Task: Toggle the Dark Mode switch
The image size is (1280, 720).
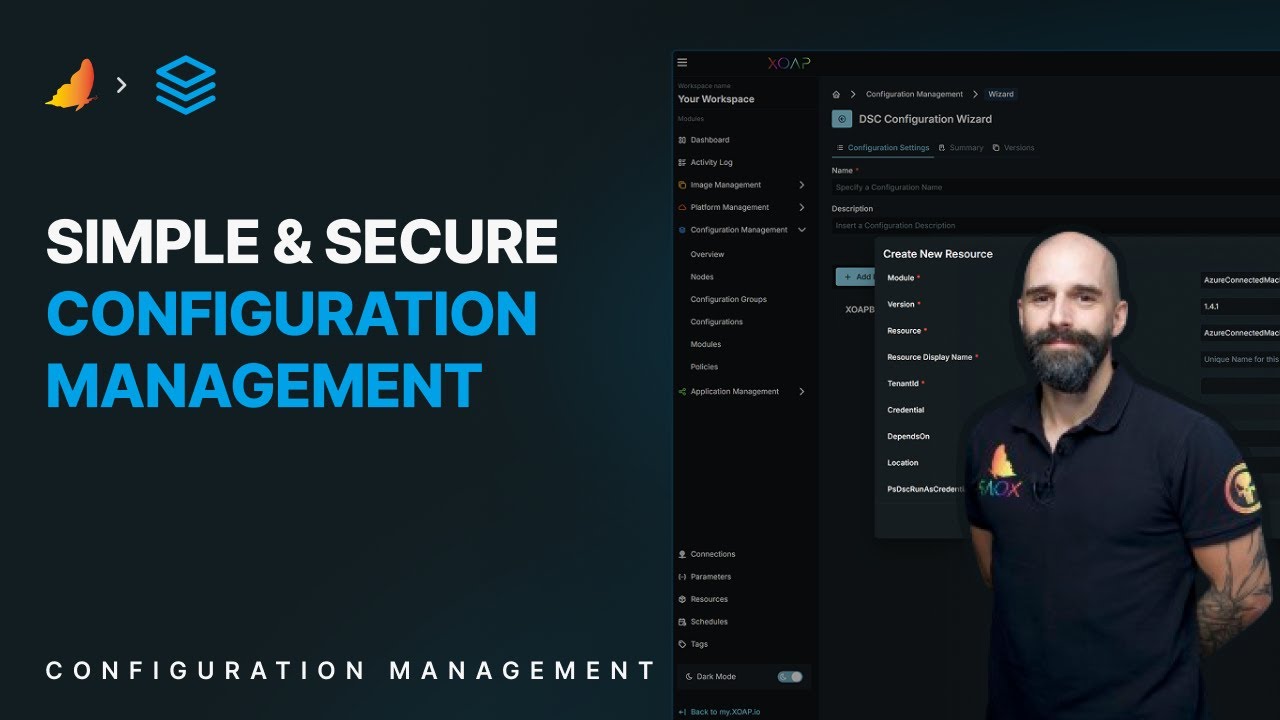Action: point(790,677)
